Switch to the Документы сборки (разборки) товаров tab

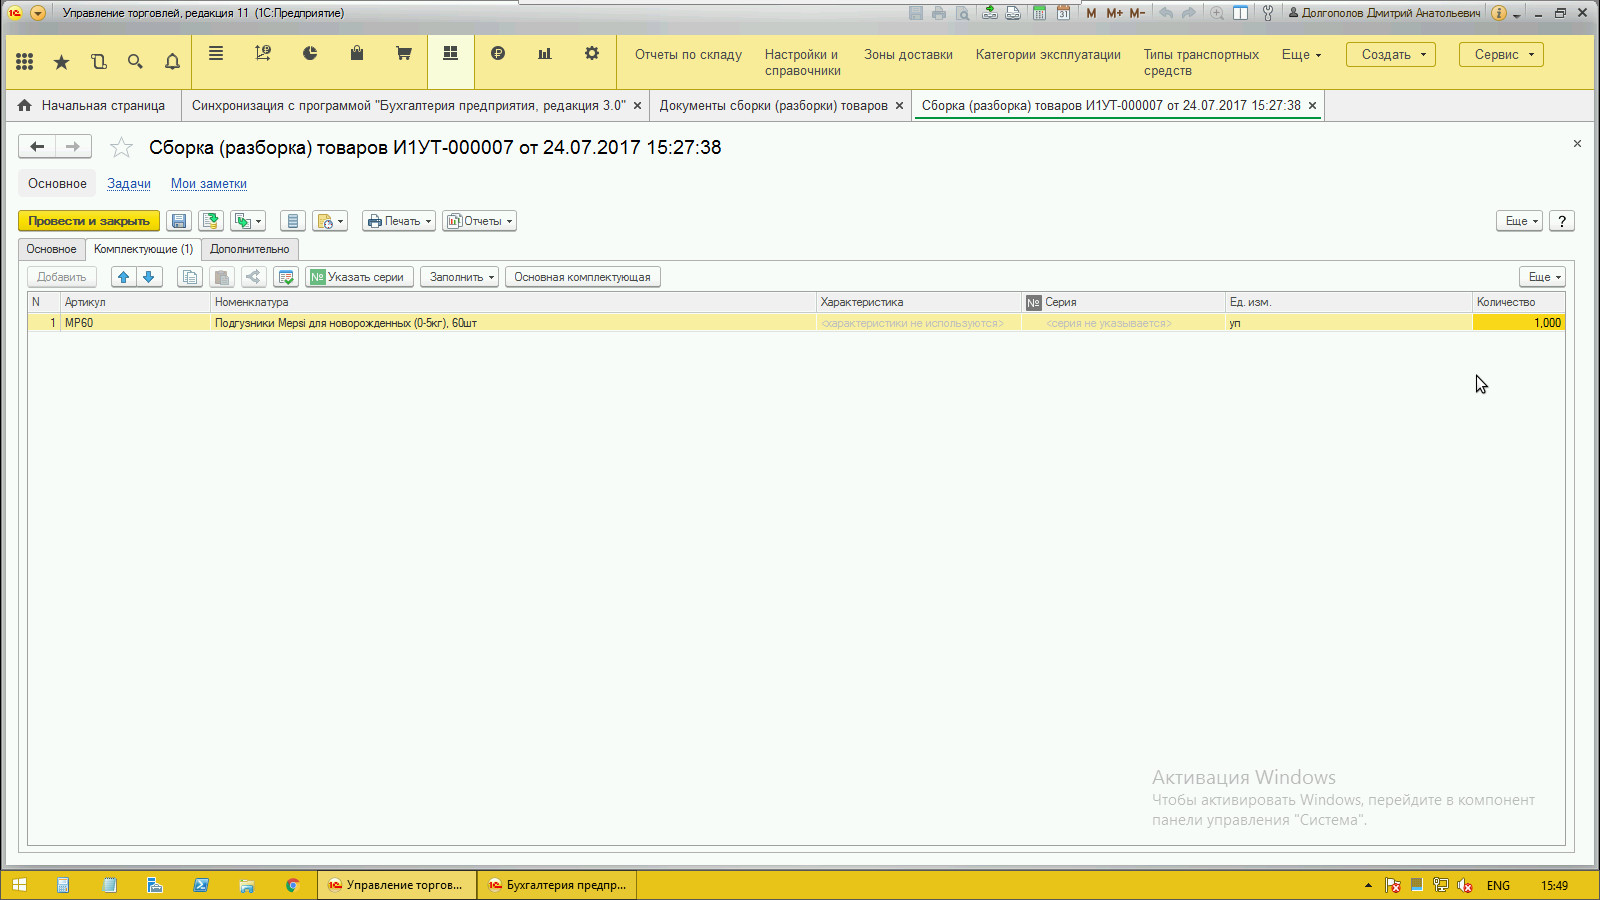pyautogui.click(x=773, y=105)
